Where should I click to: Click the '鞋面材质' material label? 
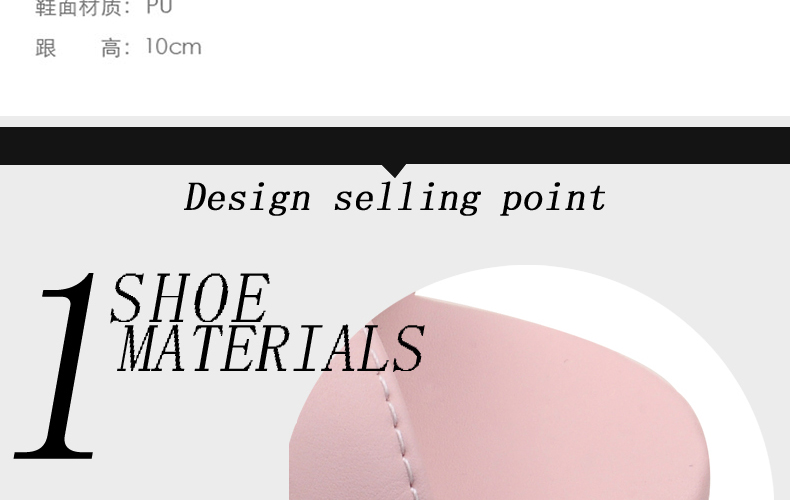[78, 8]
